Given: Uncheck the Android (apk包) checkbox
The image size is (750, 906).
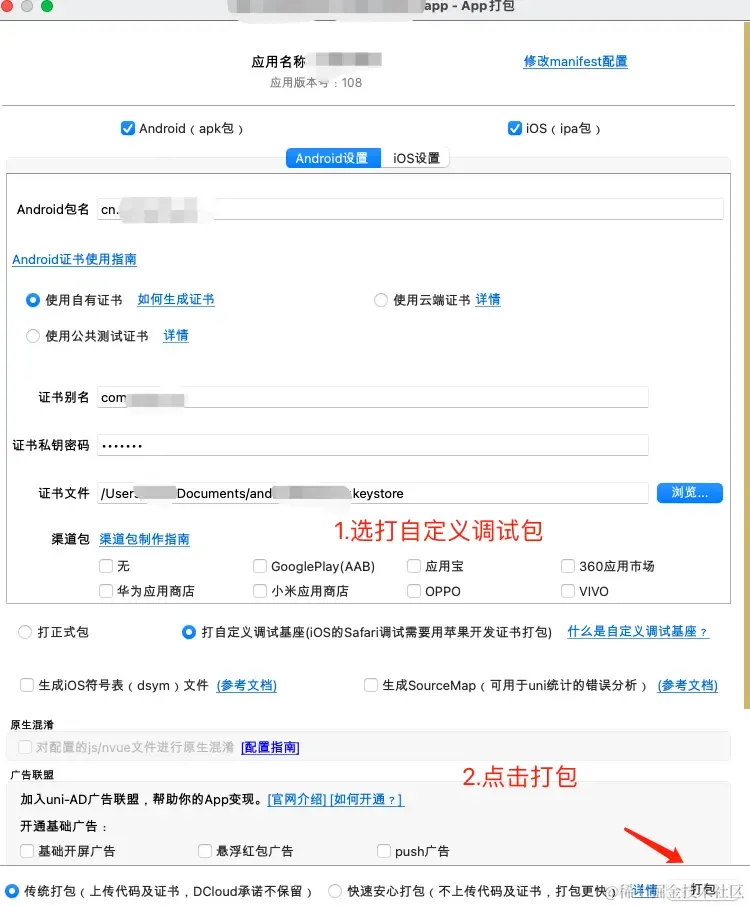Looking at the screenshot, I should (128, 128).
